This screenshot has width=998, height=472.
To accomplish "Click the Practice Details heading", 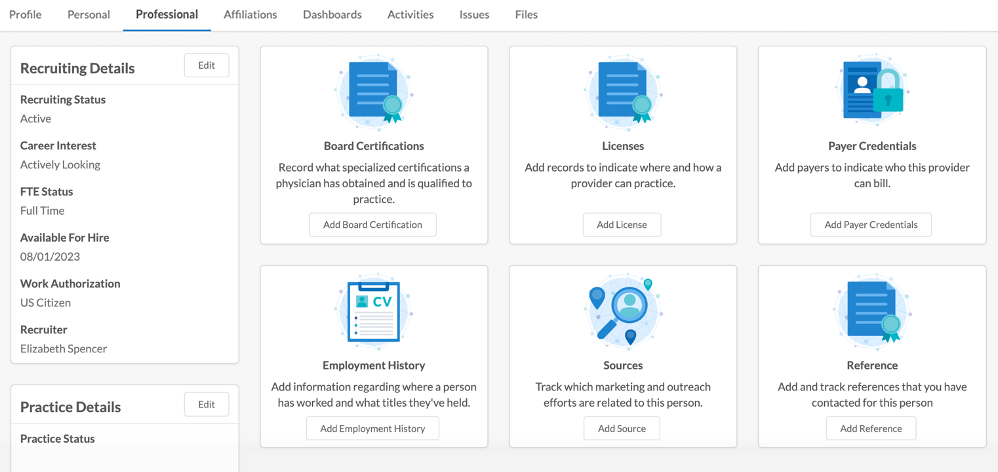I will pyautogui.click(x=70, y=407).
